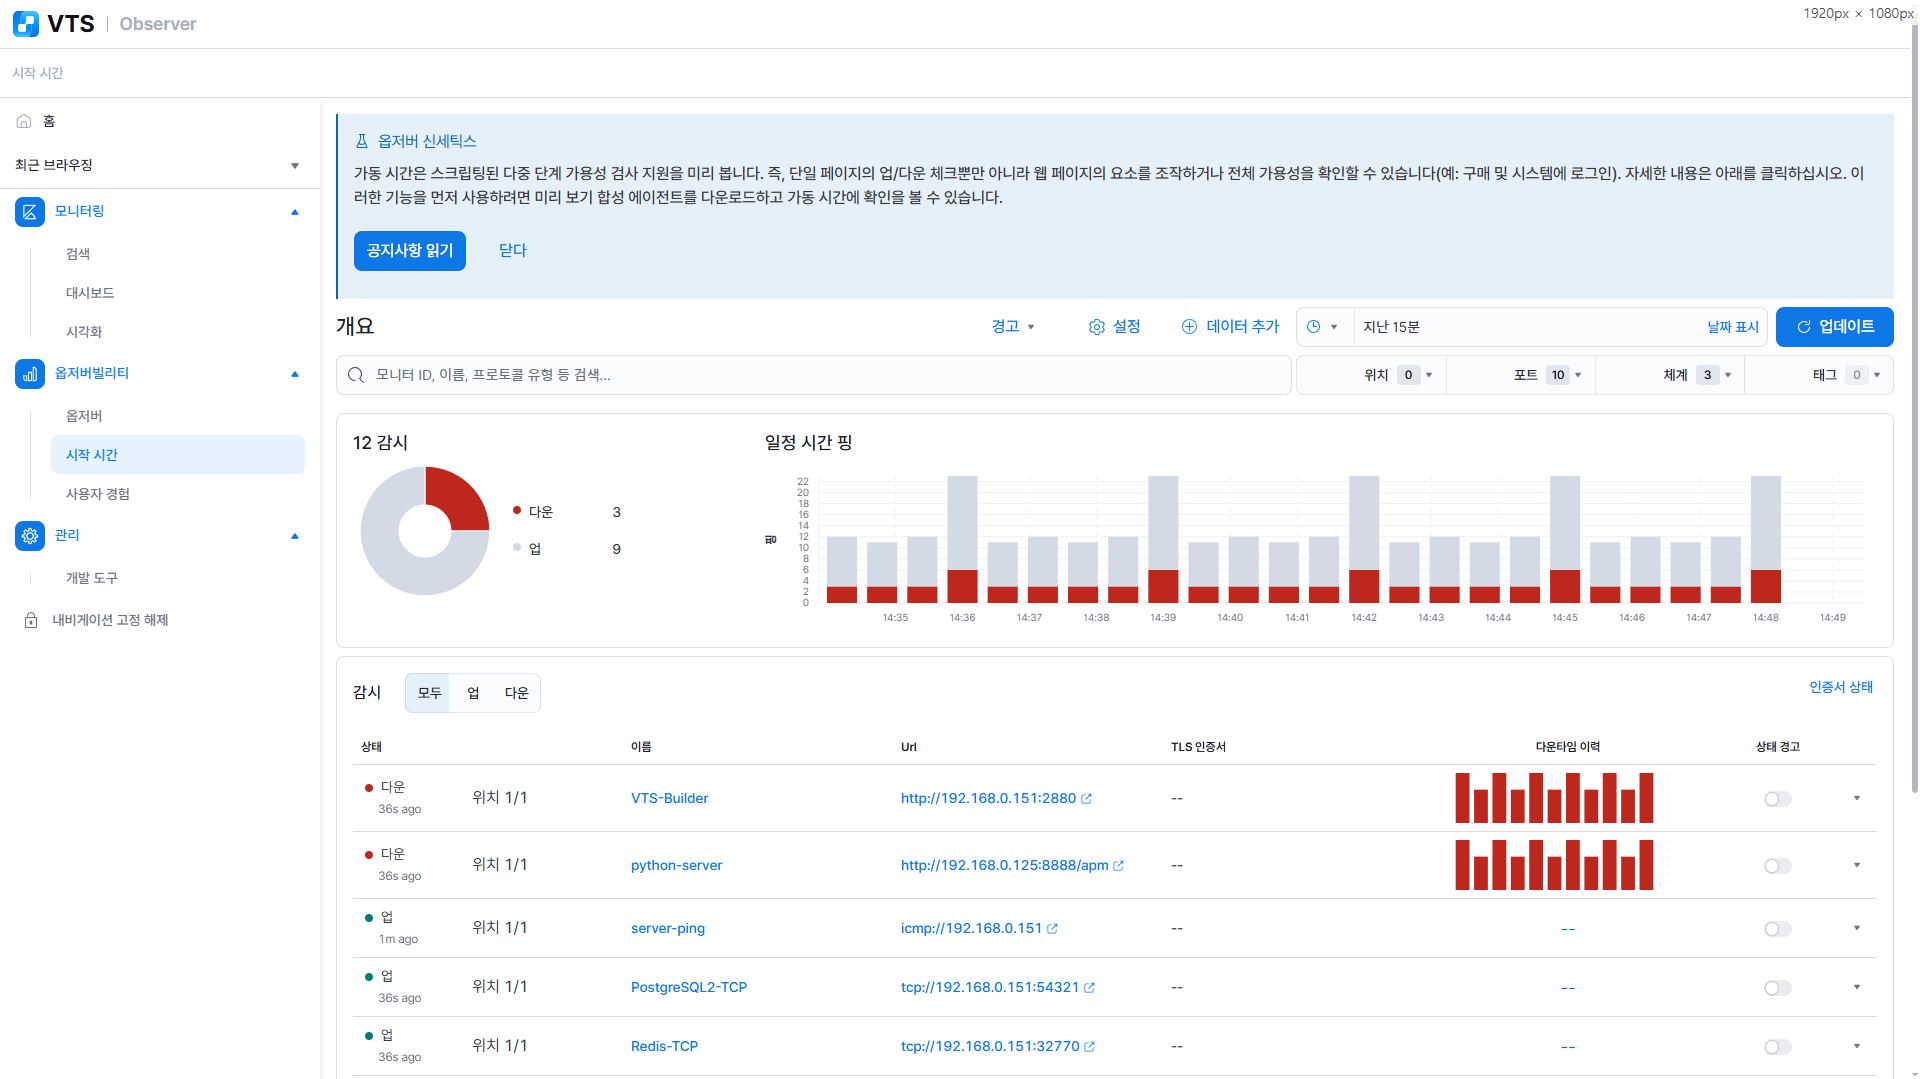Toggle status alert for server-ping
This screenshot has height=1079, width=1920.
[x=1778, y=929]
